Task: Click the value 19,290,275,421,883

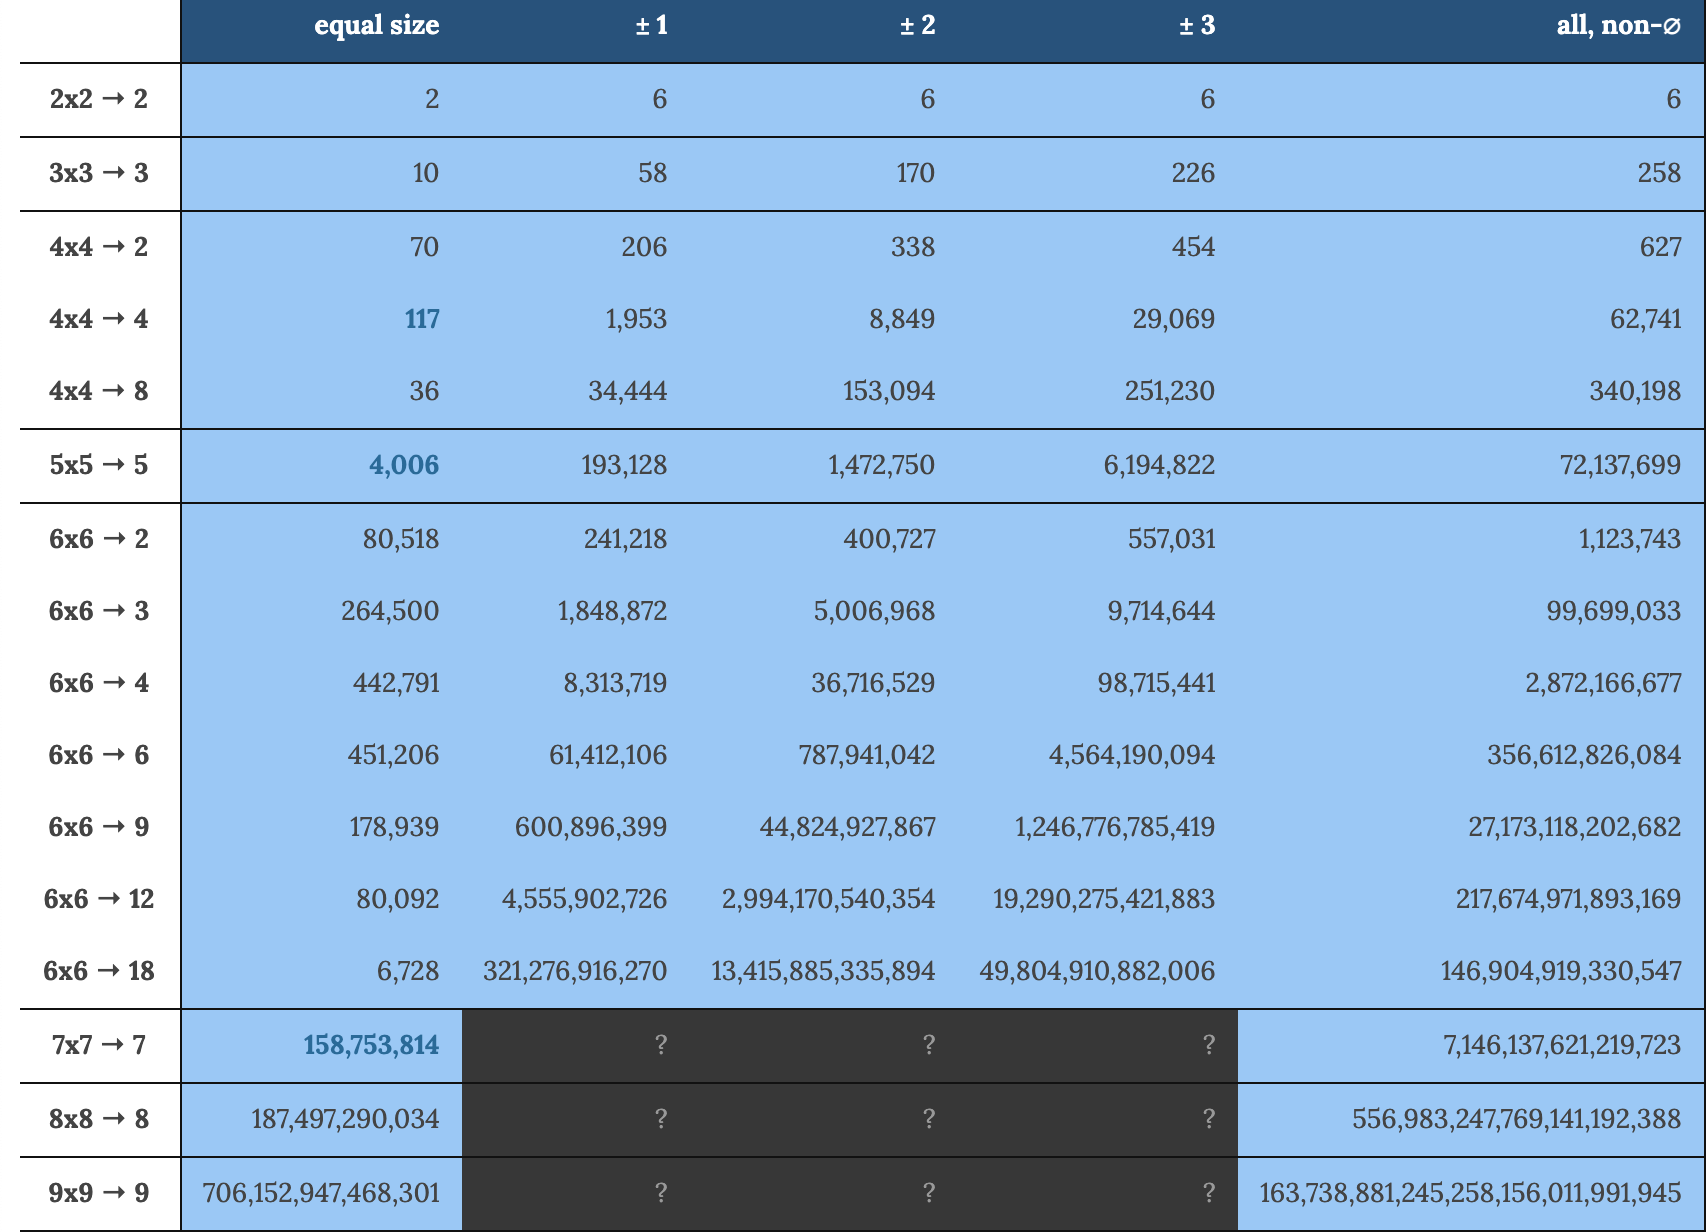Action: (x=1104, y=899)
